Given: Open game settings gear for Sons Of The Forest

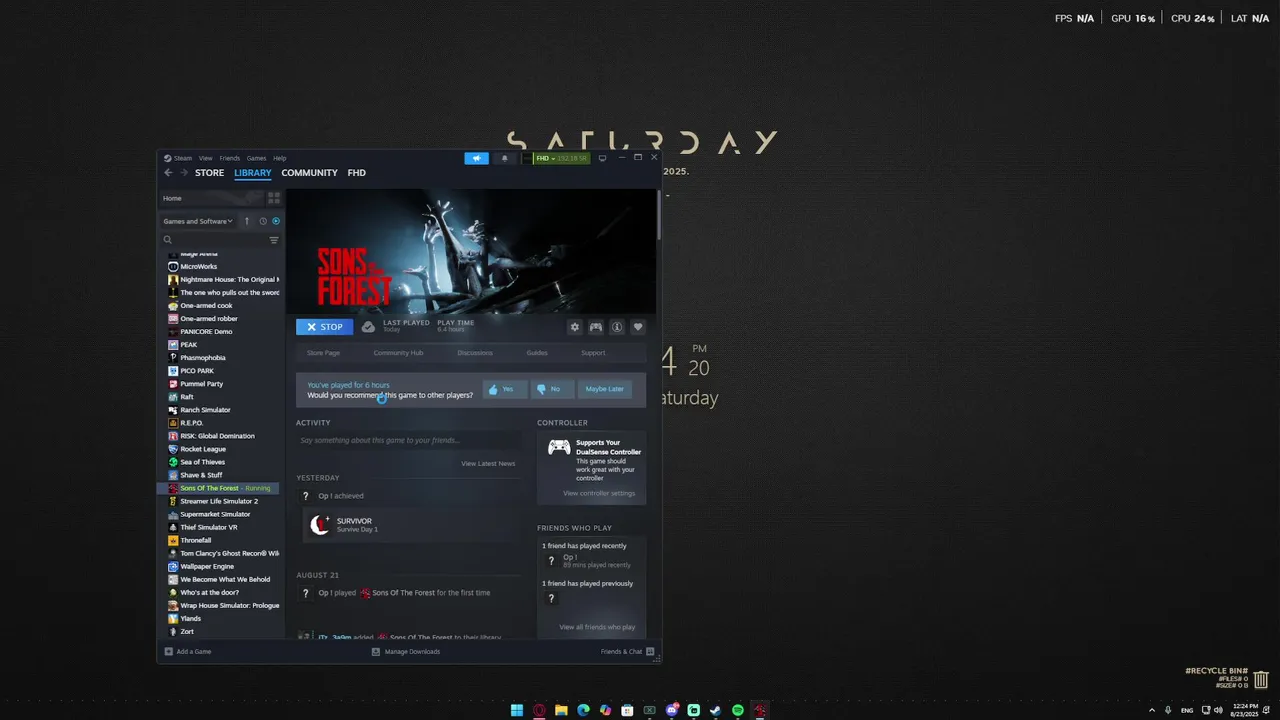Looking at the screenshot, I should 575,327.
